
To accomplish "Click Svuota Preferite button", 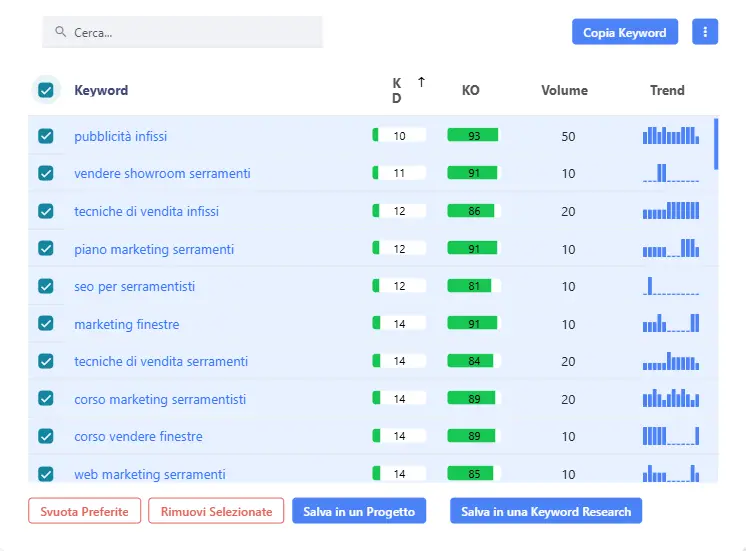I will (85, 511).
